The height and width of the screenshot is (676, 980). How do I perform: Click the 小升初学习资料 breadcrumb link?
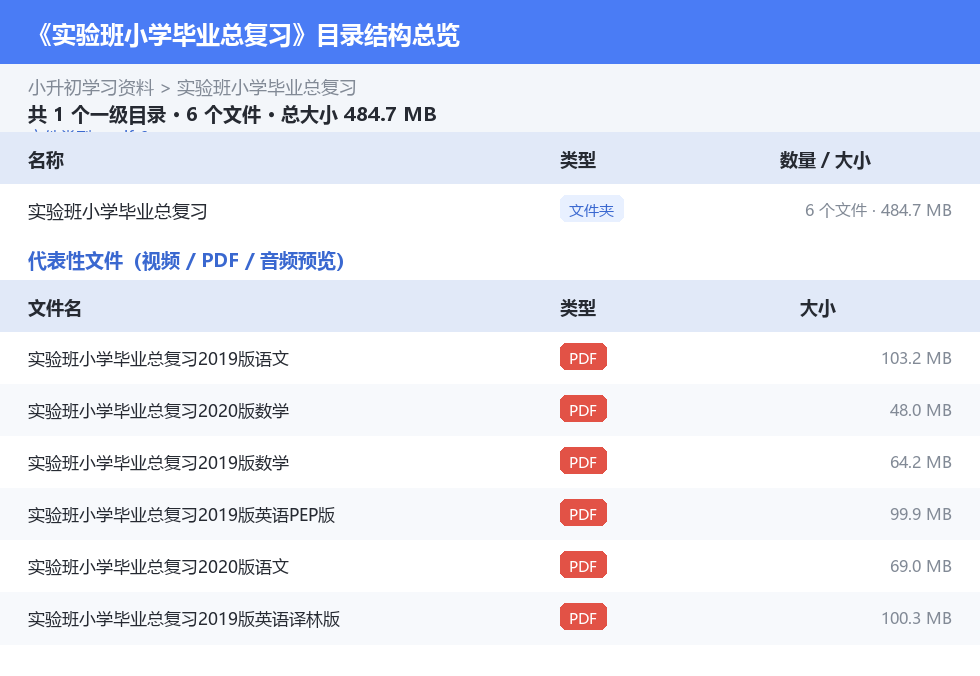(91, 88)
